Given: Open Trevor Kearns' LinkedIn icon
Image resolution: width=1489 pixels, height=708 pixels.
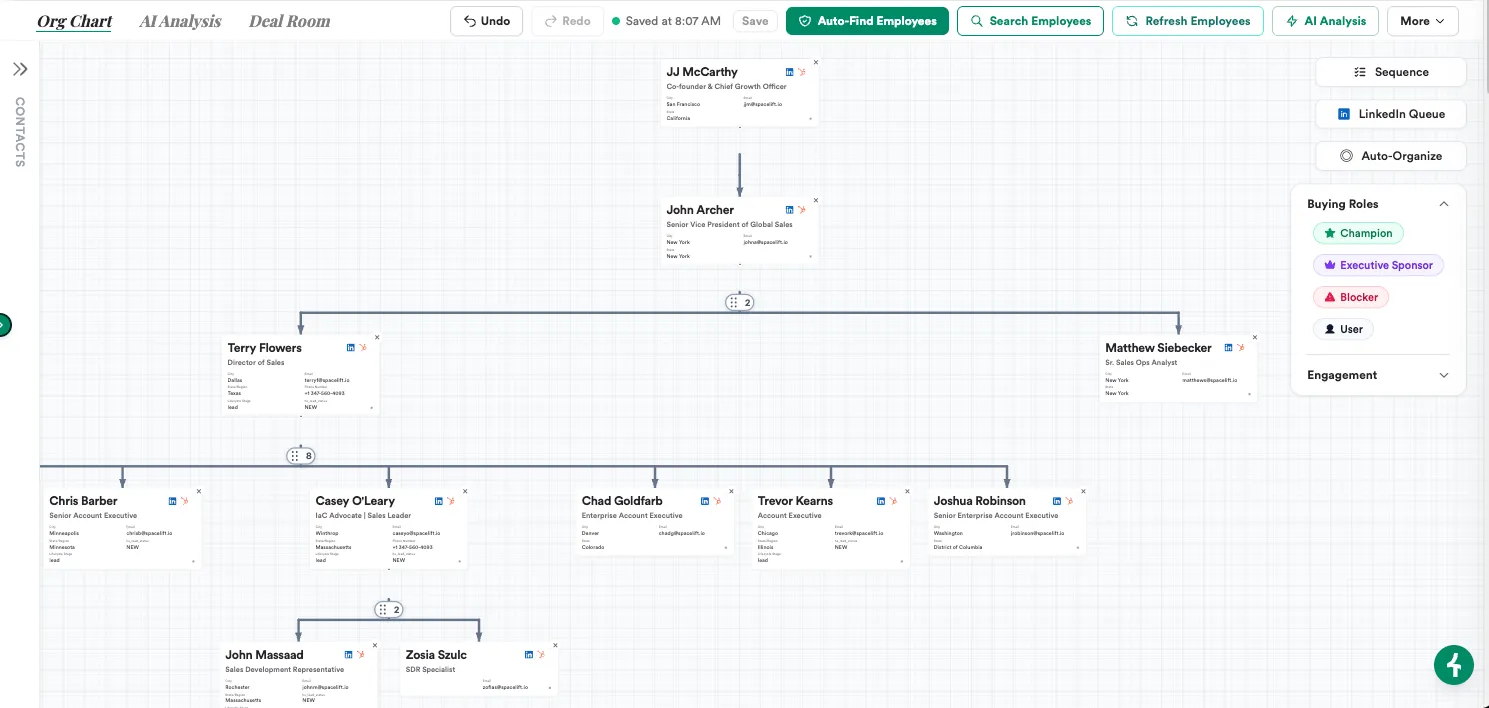Looking at the screenshot, I should click(881, 501).
